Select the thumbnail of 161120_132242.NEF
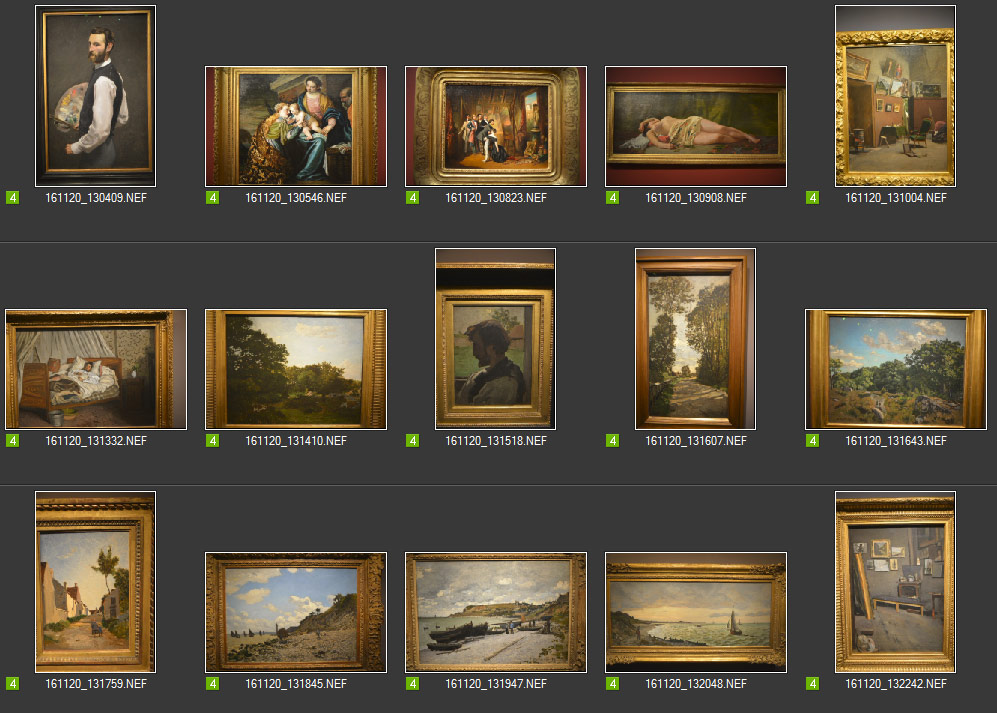The width and height of the screenshot is (997, 713). pos(895,582)
